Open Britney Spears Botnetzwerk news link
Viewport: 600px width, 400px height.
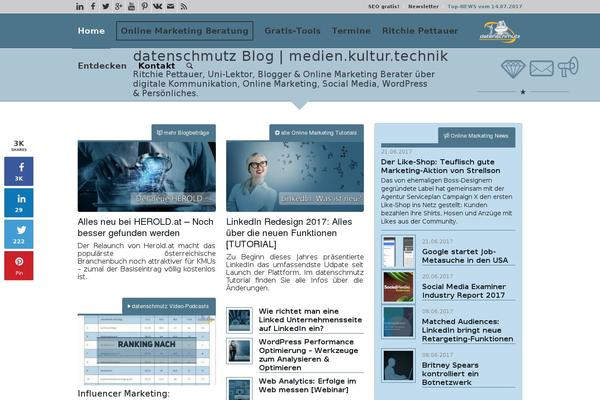tap(450, 374)
